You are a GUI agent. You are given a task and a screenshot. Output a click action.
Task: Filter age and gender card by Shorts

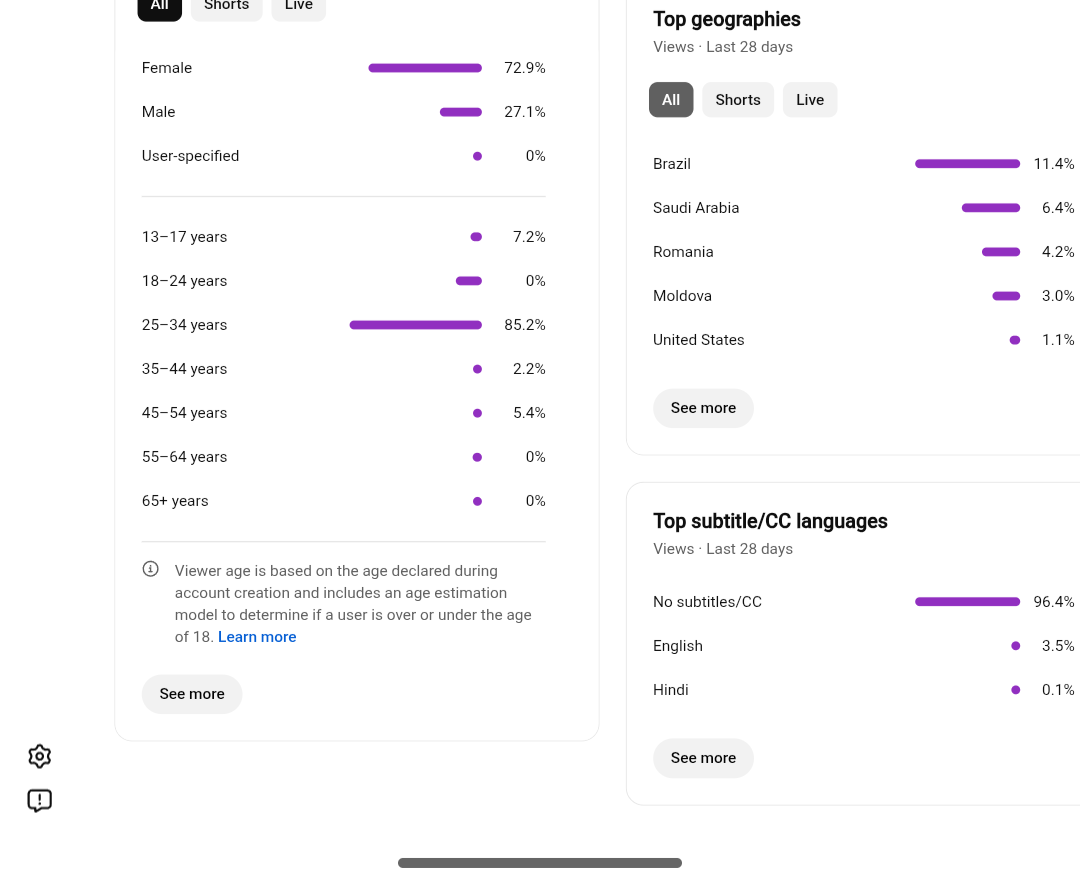pyautogui.click(x=227, y=7)
